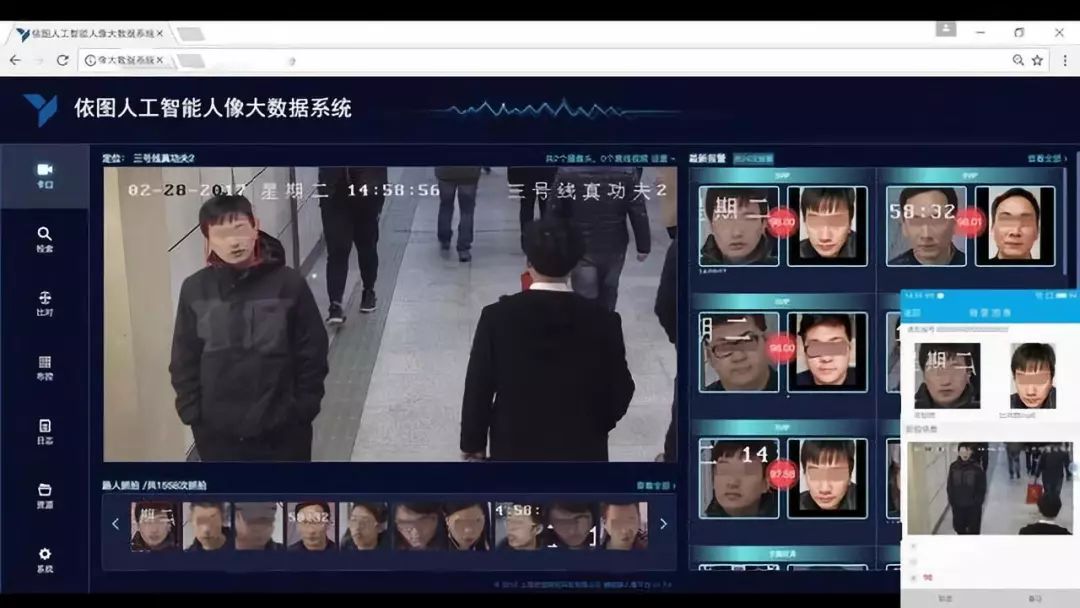Click the site info icon in address bar
The height and width of the screenshot is (608, 1080).
[90, 61]
